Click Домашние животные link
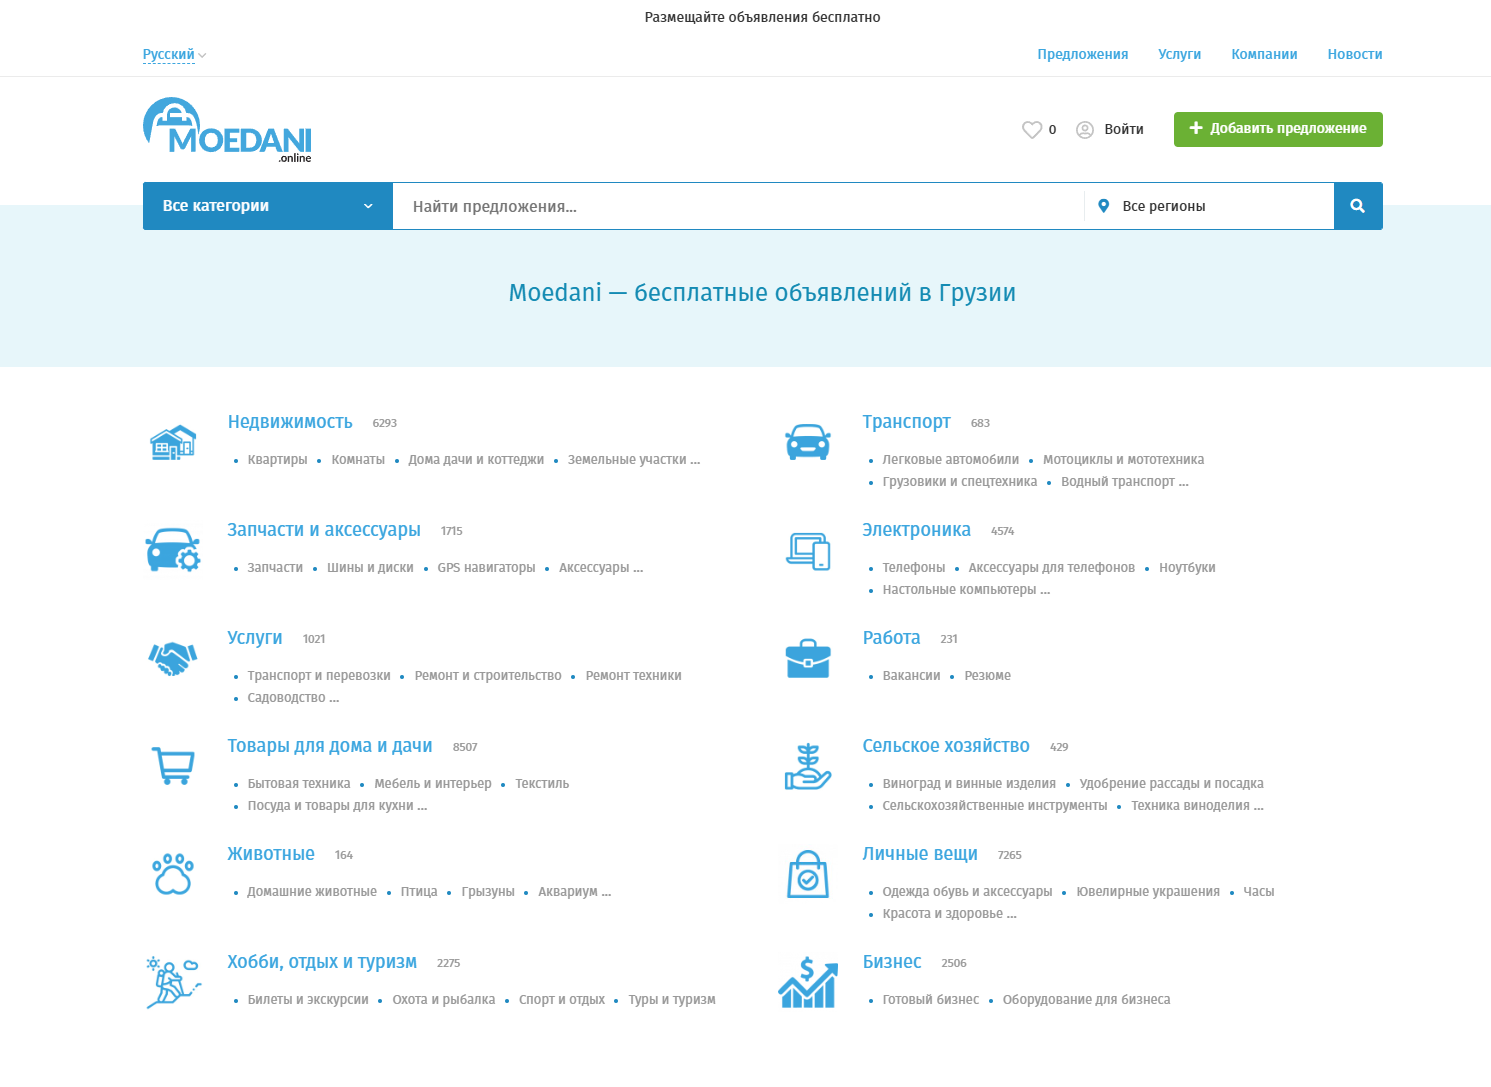This screenshot has width=1491, height=1087. coord(312,892)
